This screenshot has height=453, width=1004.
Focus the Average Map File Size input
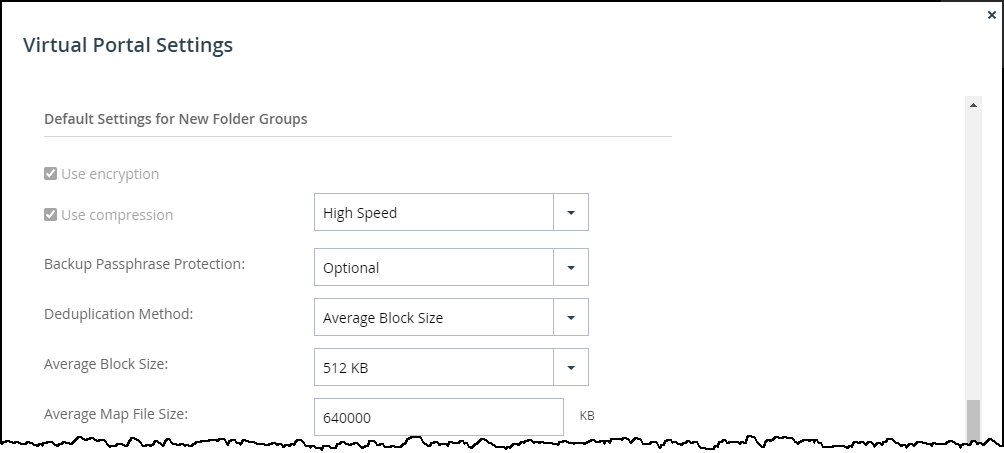click(x=438, y=418)
